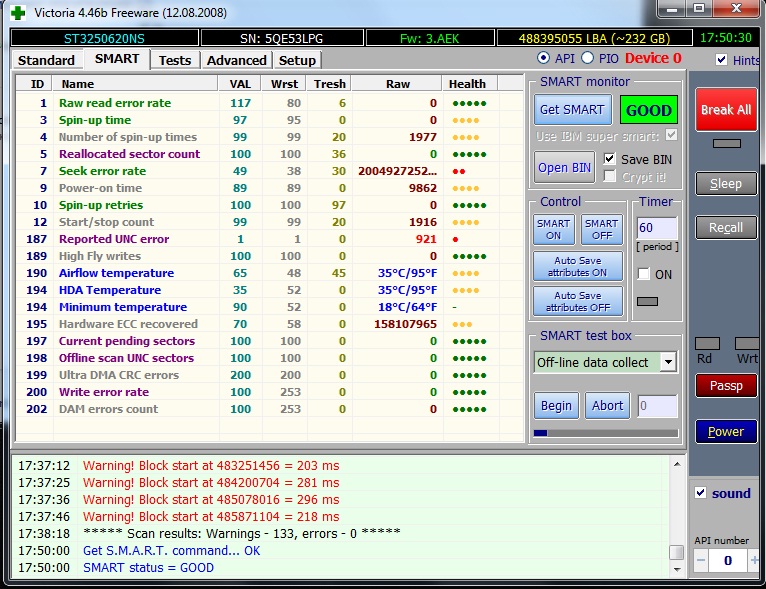
Task: Click the timer period input field
Action: tap(657, 228)
